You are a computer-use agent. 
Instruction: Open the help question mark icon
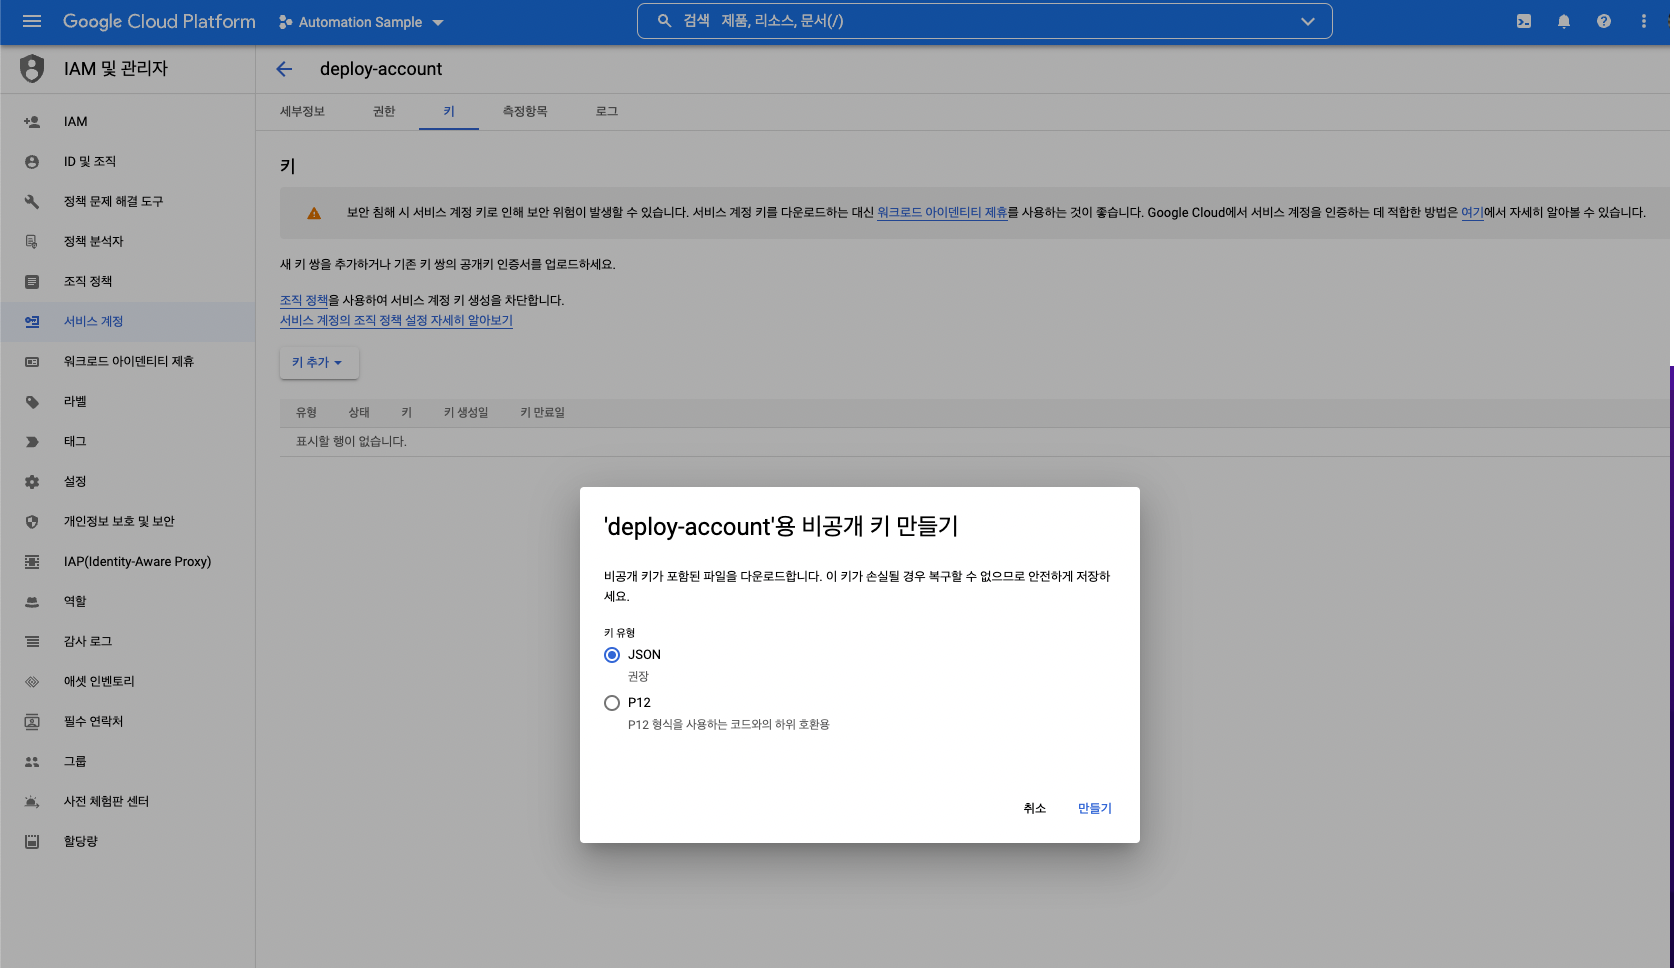coord(1604,21)
